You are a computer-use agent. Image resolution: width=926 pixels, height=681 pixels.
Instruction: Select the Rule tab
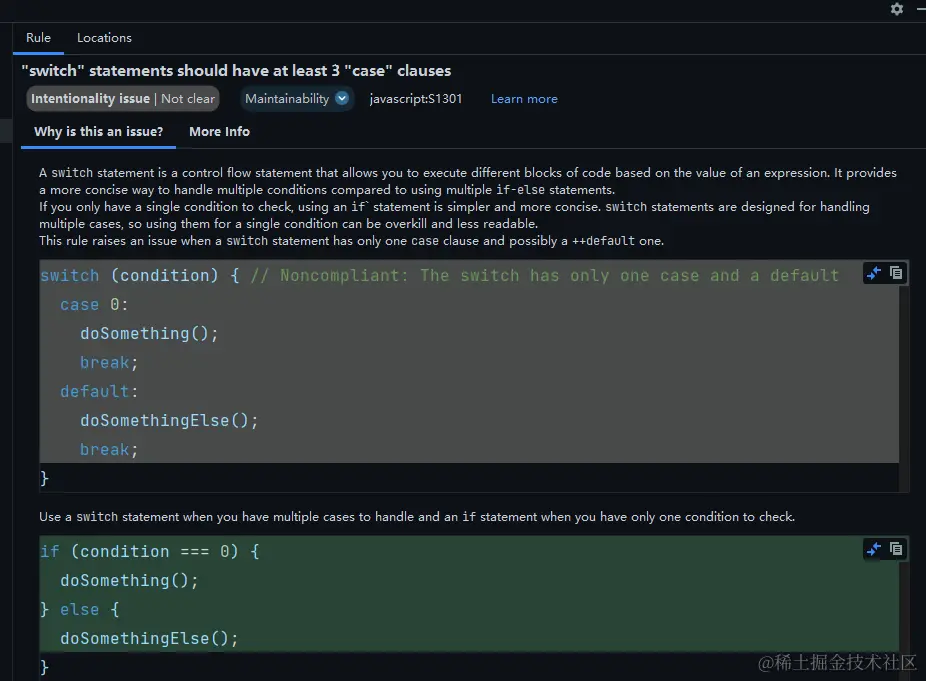pyautogui.click(x=38, y=38)
